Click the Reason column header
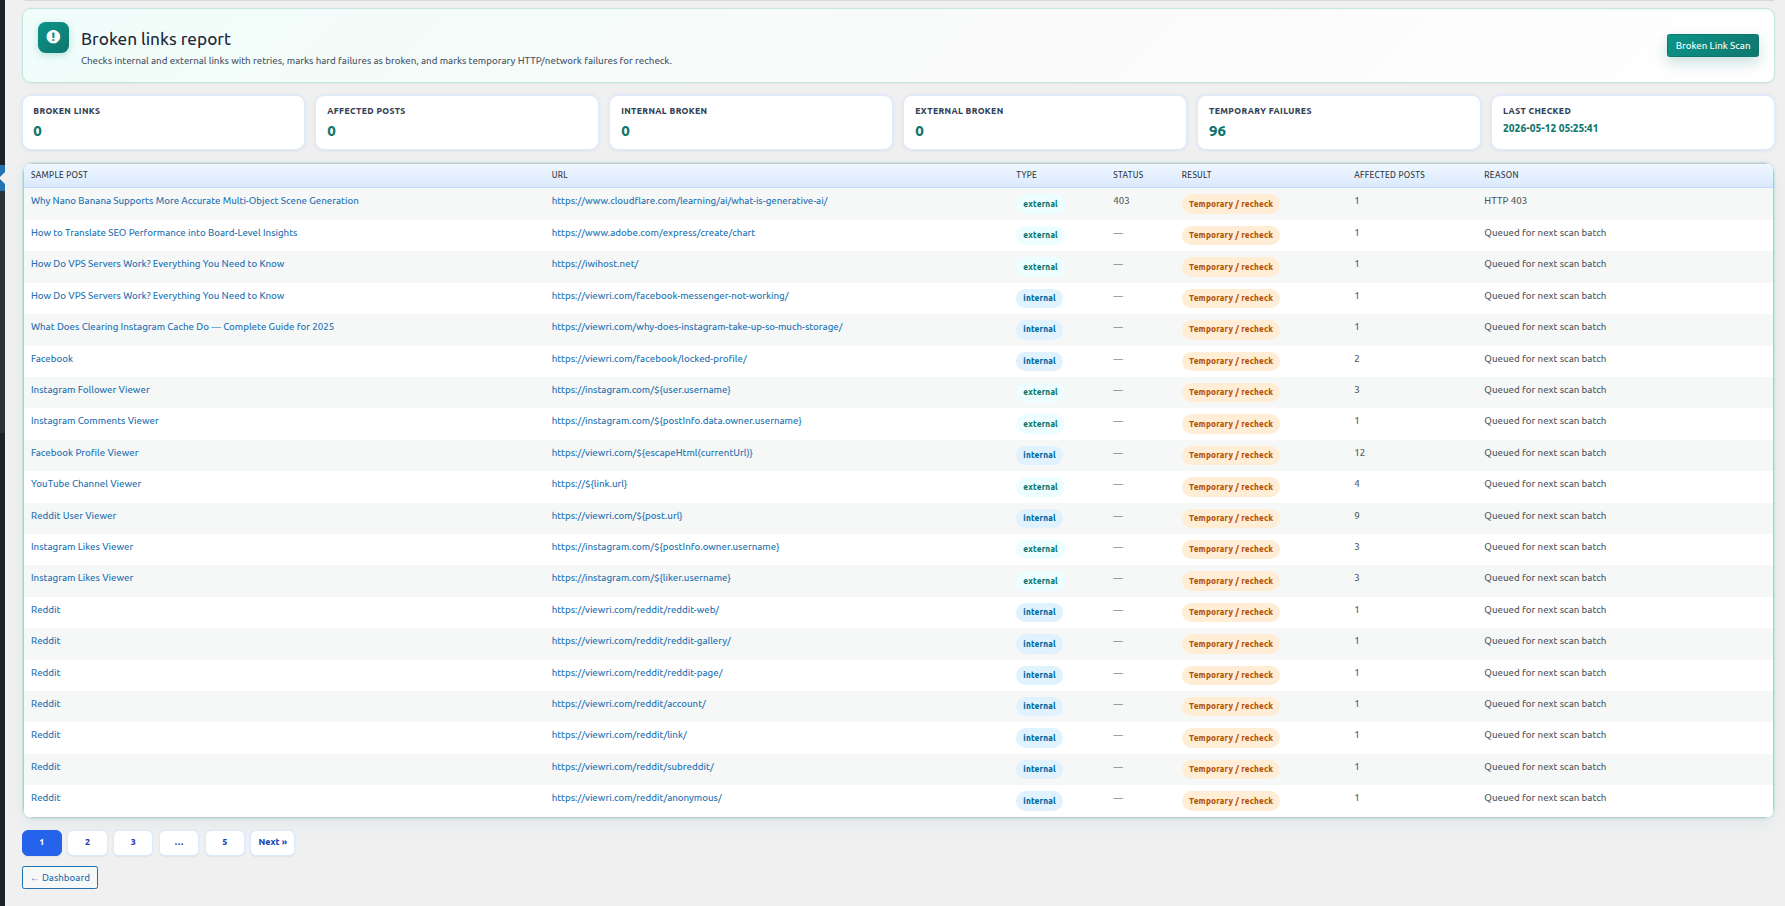The image size is (1785, 906). tap(1501, 175)
